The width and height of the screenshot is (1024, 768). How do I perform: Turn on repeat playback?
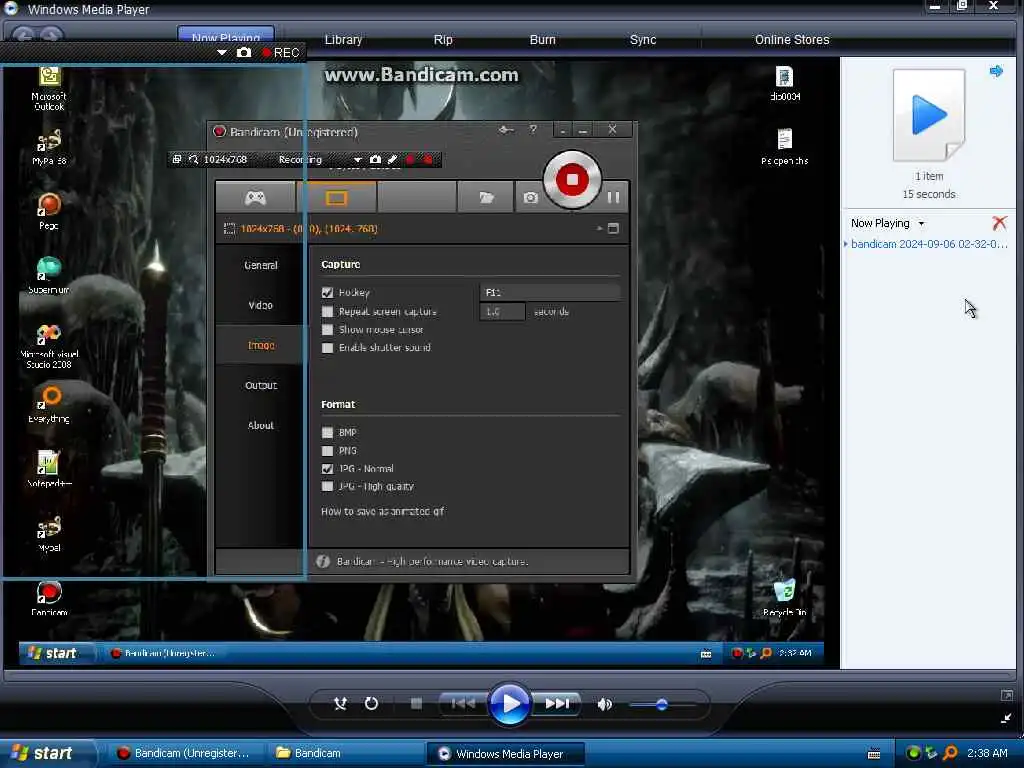[371, 703]
